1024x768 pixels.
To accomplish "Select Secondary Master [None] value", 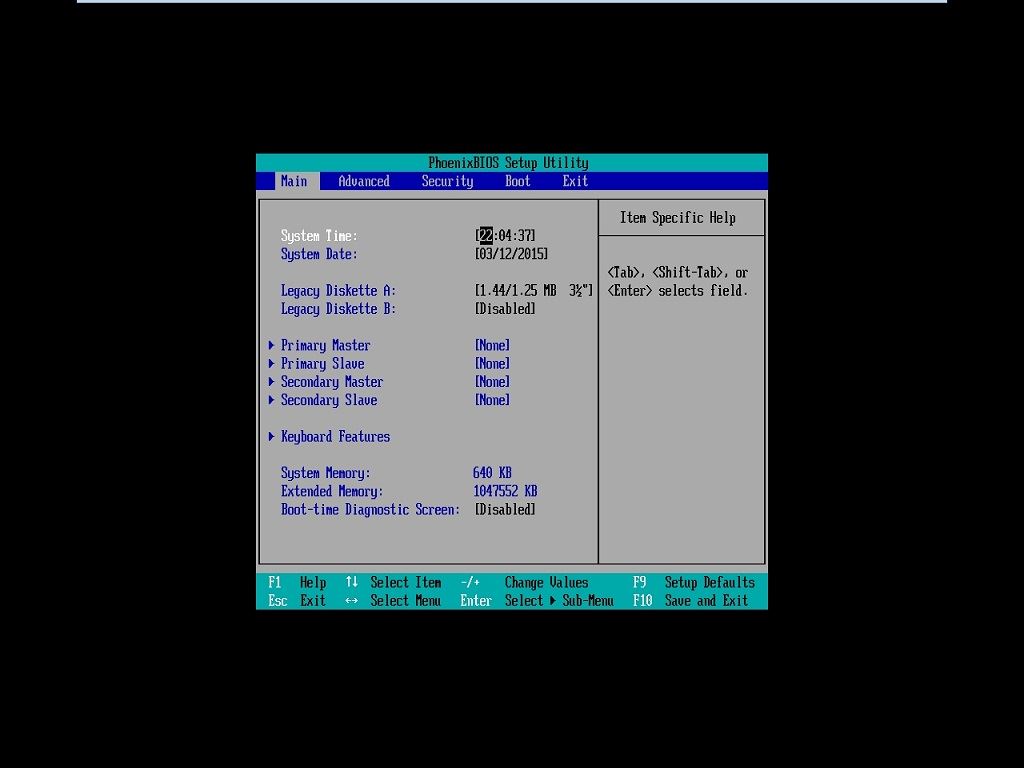I will [492, 382].
